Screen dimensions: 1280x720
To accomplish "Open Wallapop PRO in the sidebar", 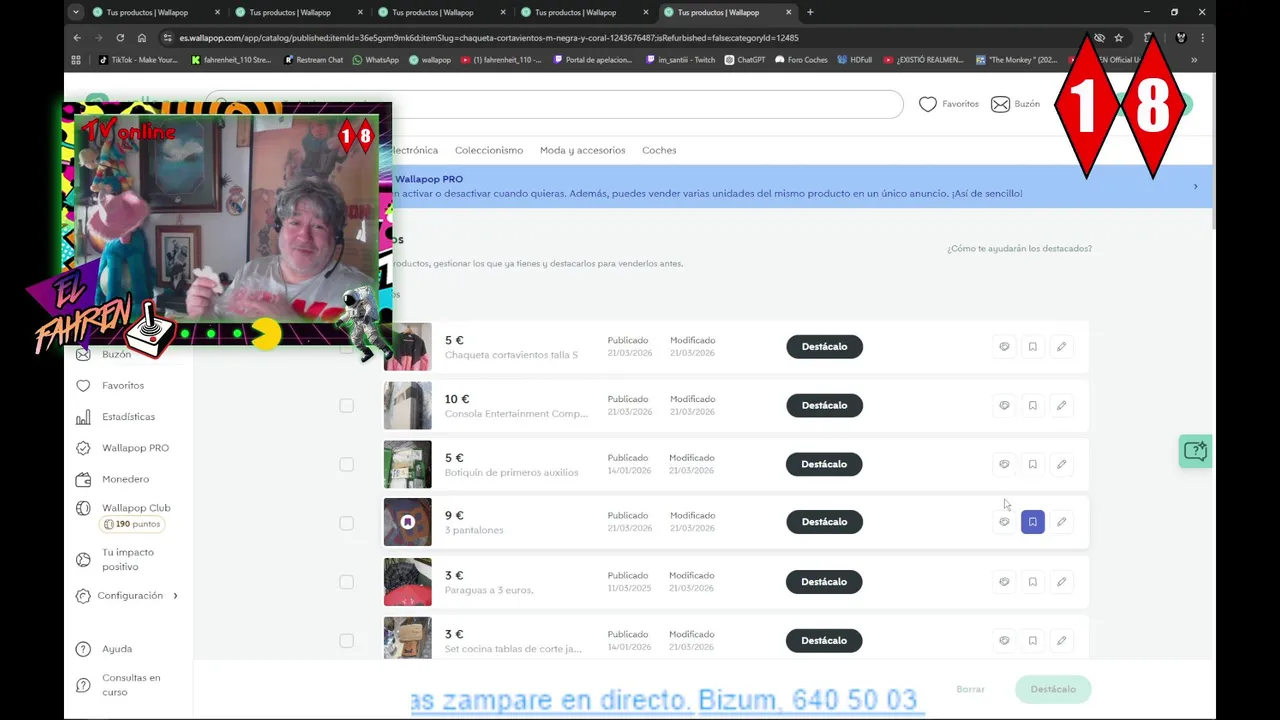I will tap(135, 448).
